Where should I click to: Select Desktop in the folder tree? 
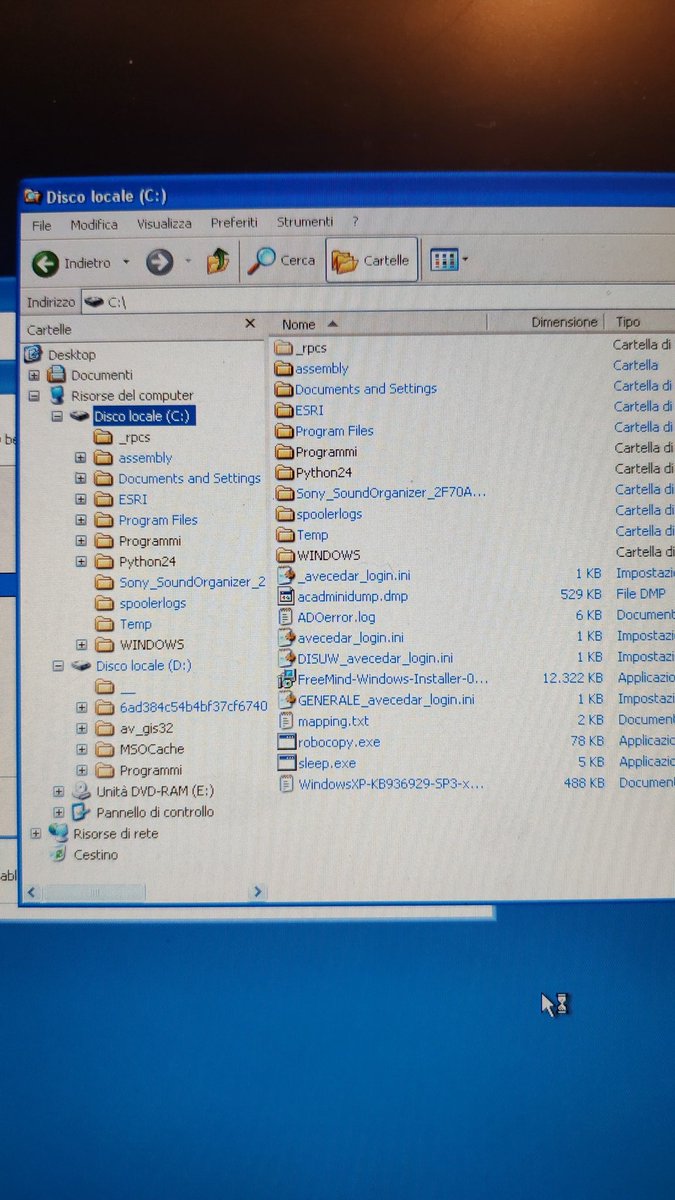[72, 354]
